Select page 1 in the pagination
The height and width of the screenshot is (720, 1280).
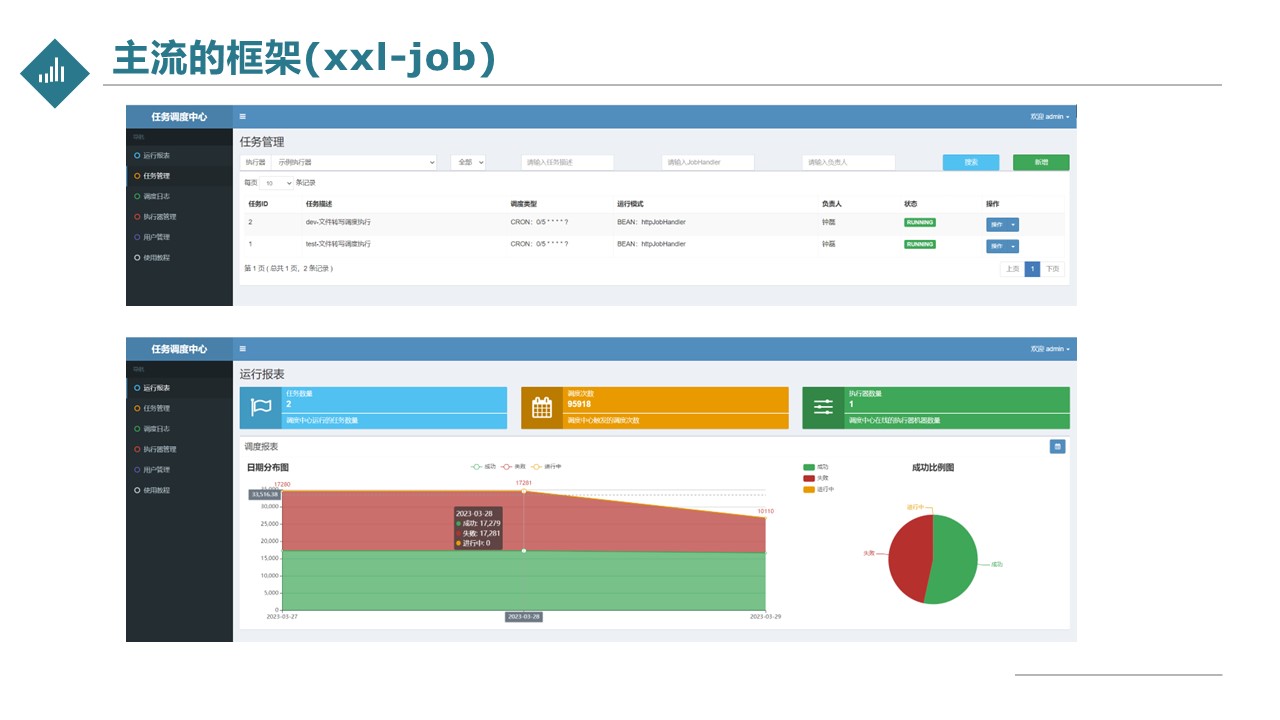1032,269
